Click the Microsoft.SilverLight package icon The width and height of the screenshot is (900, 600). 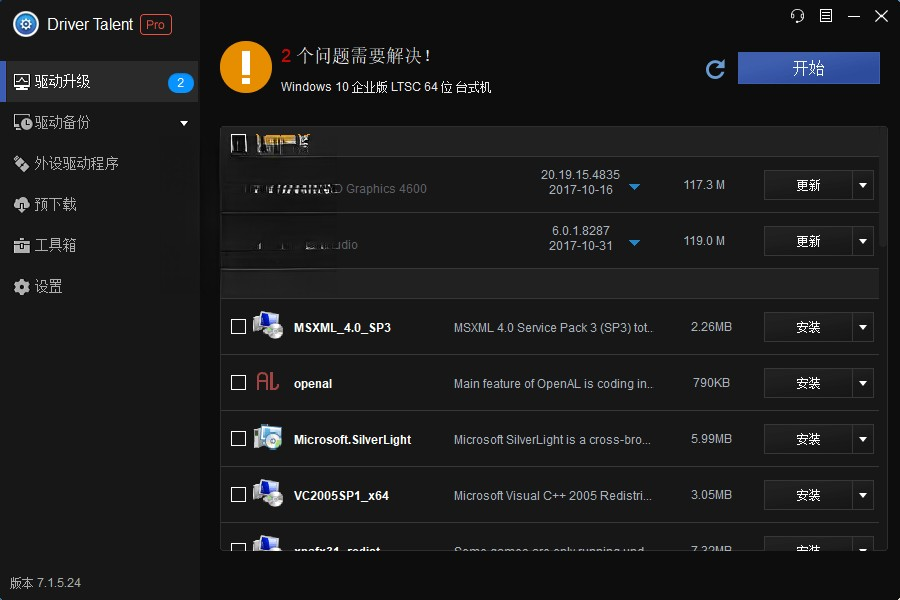(x=267, y=438)
